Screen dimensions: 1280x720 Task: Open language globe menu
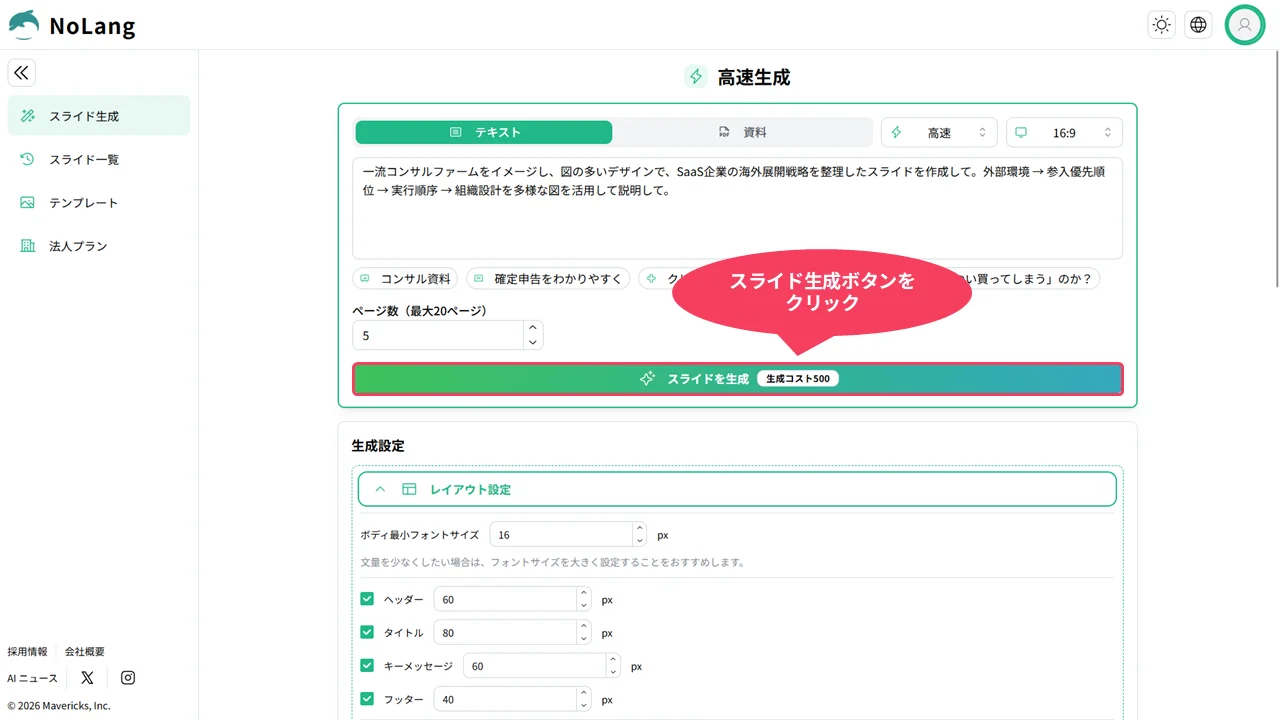pos(1198,25)
